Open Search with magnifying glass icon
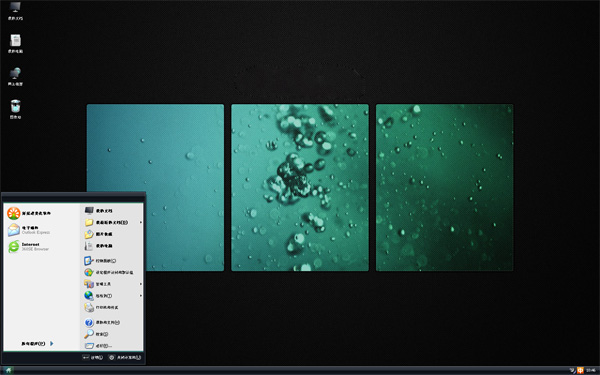Screen dimensions: 600x375 point(96,334)
